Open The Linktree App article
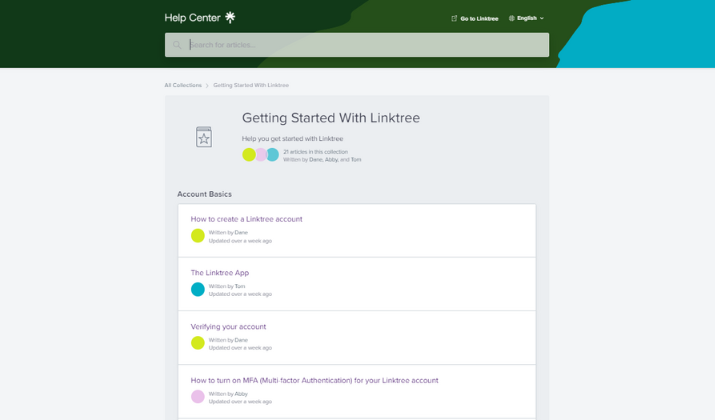 pos(220,273)
